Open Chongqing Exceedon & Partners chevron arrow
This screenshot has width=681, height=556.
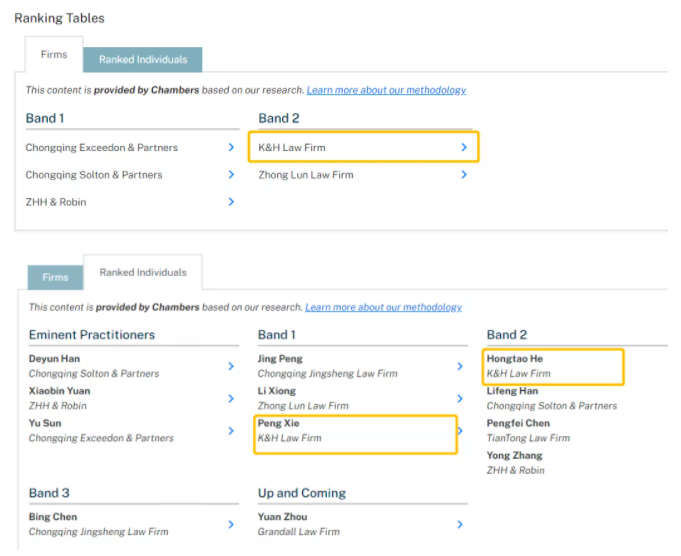click(231, 147)
